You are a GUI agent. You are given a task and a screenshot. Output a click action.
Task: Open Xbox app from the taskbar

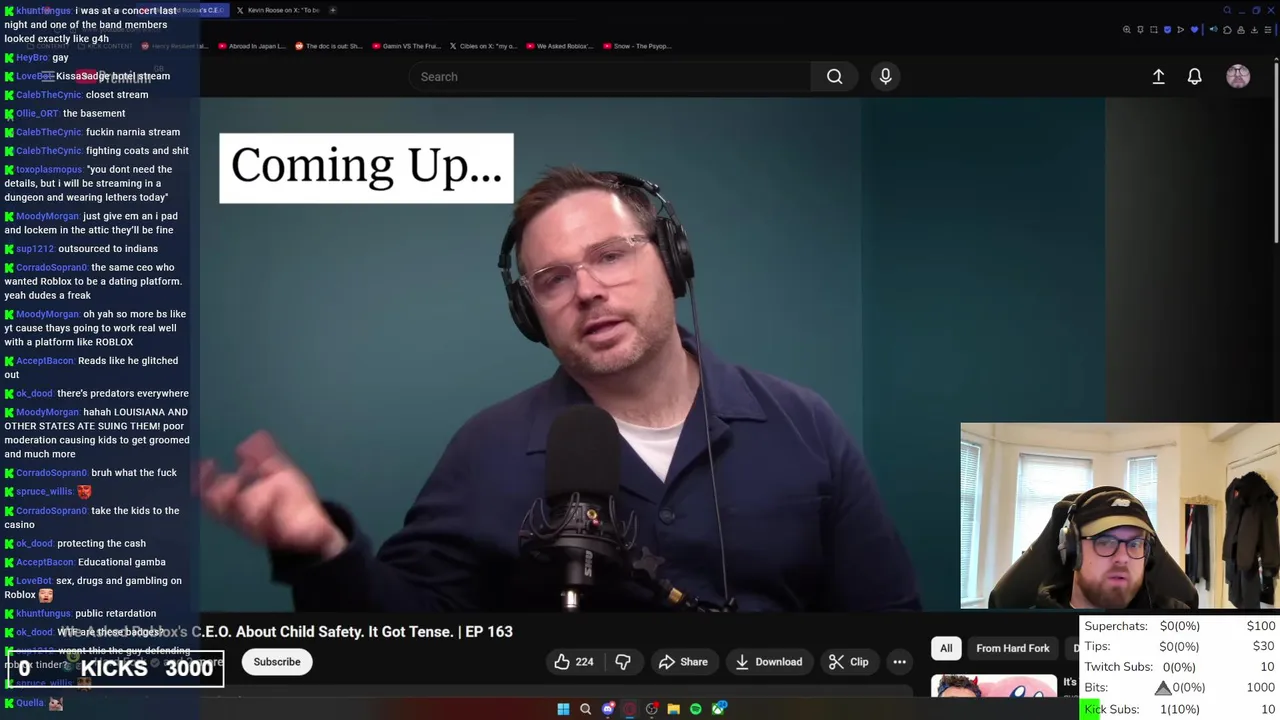[718, 709]
